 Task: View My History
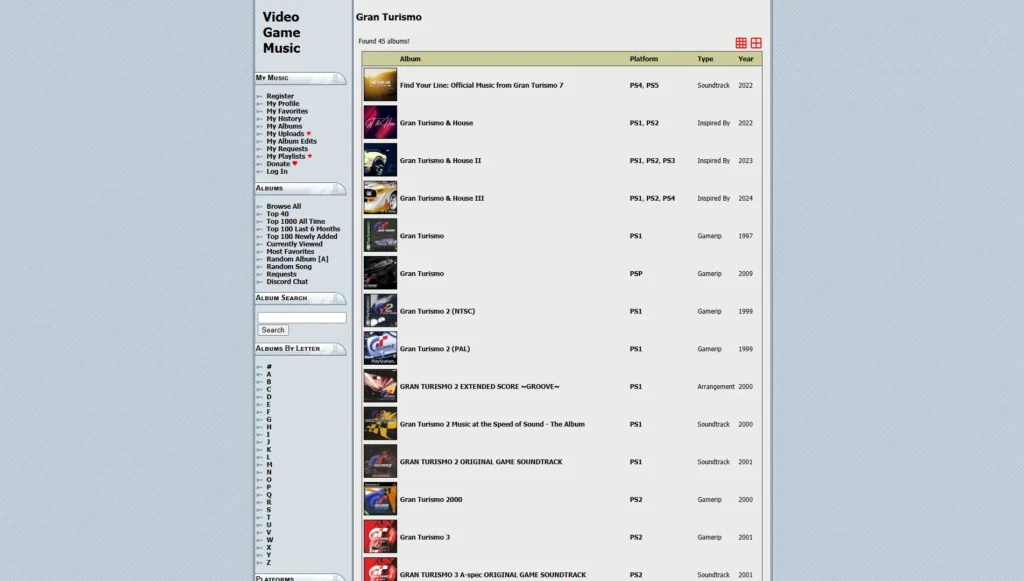point(283,119)
